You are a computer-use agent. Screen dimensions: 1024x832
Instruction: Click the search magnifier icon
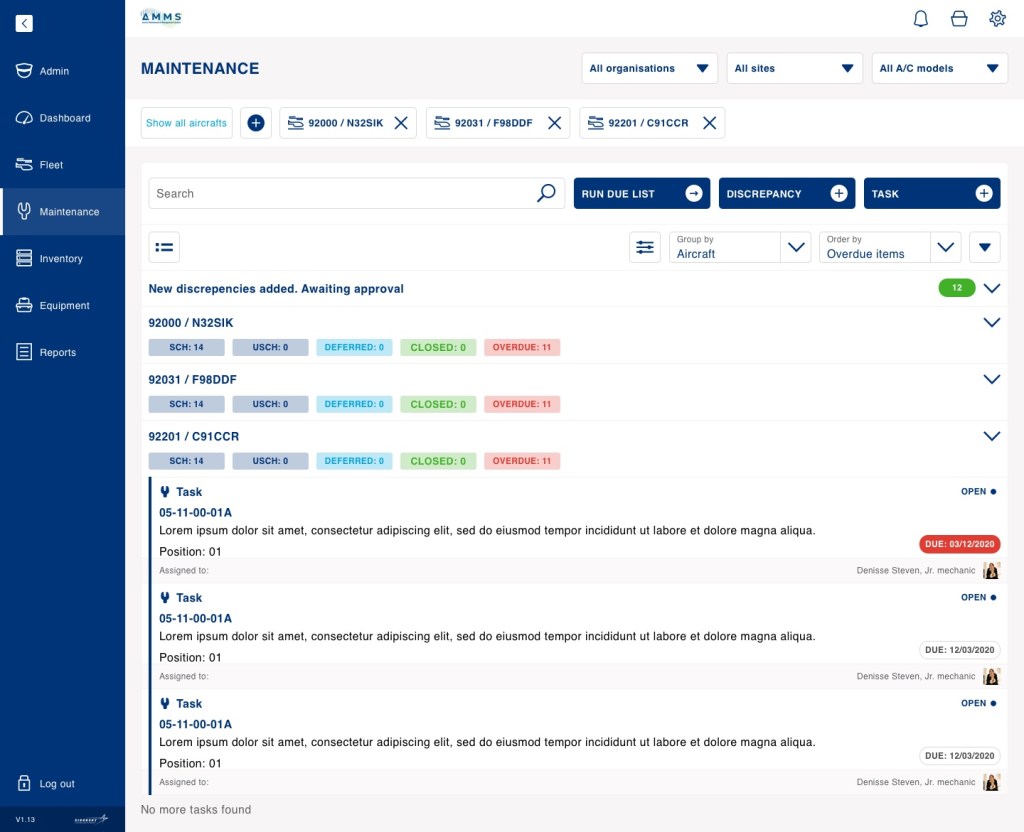click(x=546, y=193)
